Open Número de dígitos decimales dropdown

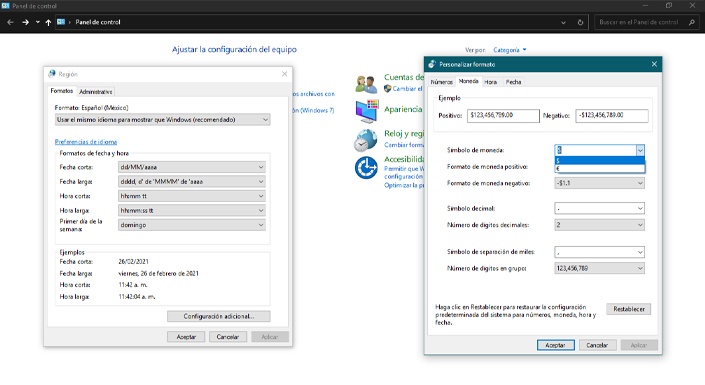click(599, 225)
